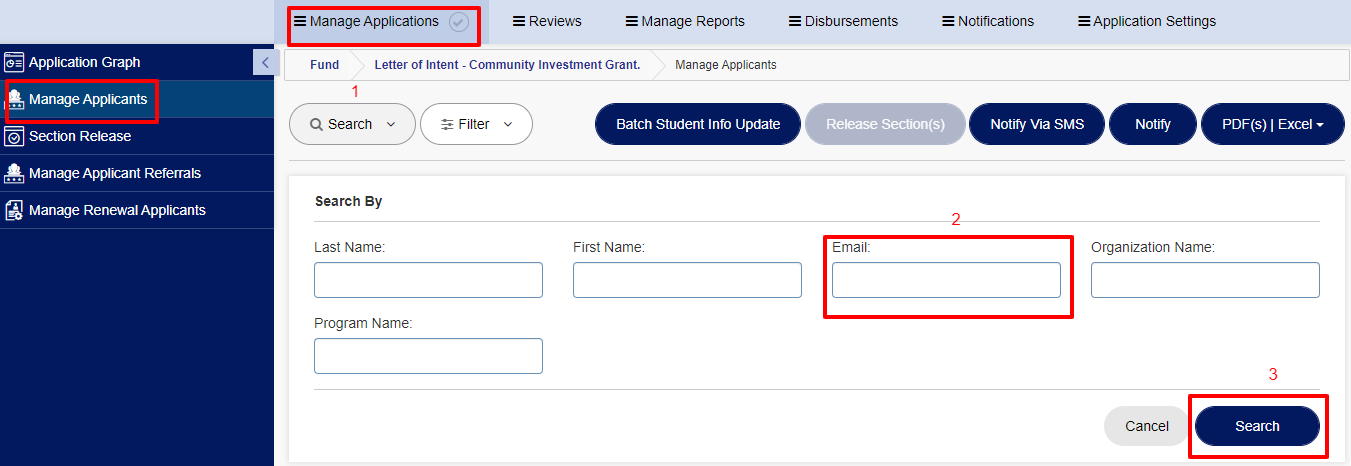Viewport: 1351px width, 466px height.
Task: Click into the Last Name field
Action: click(x=428, y=280)
